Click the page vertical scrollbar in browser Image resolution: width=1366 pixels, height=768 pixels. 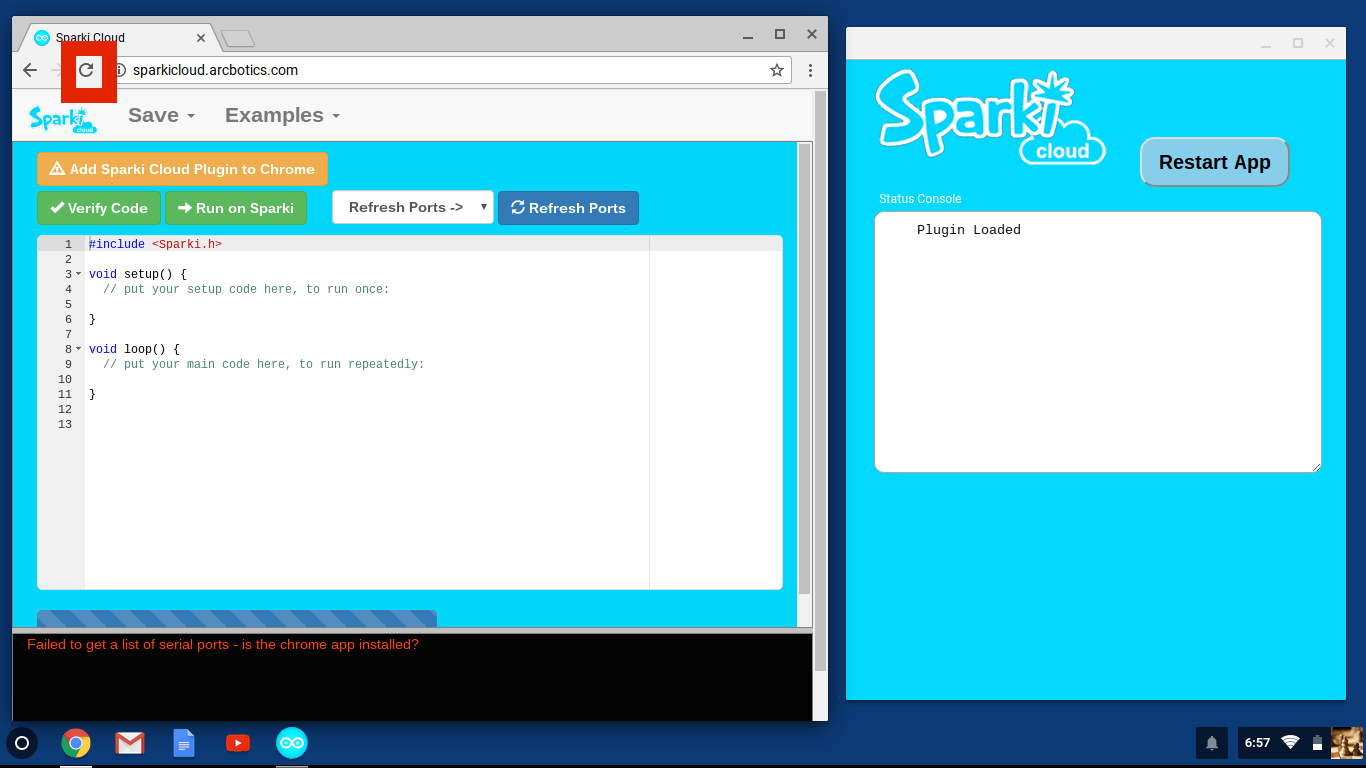820,380
